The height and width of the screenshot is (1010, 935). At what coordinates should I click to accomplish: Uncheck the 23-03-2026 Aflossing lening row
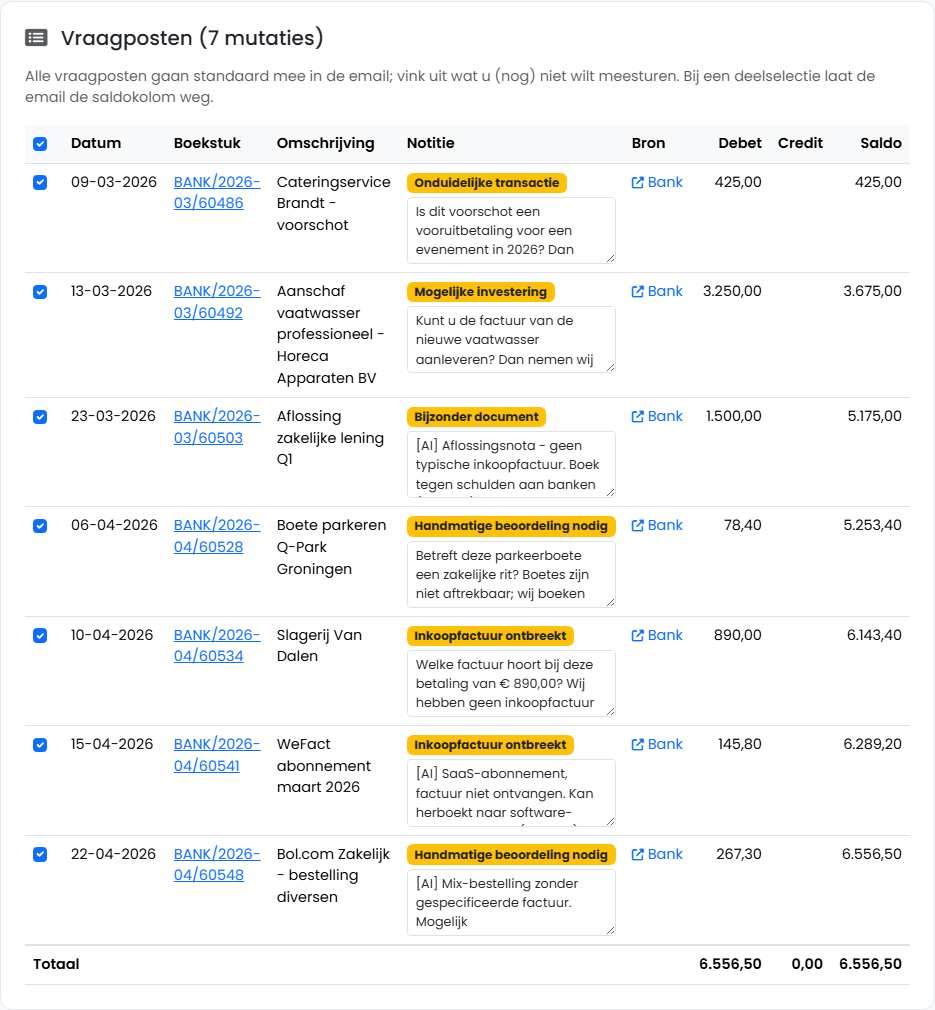tap(40, 417)
